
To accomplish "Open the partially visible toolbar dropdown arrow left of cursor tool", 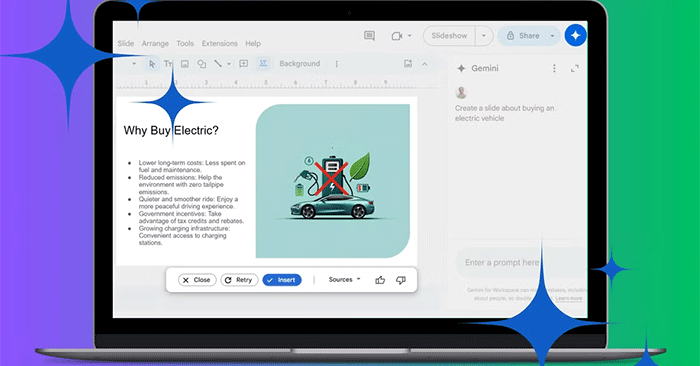I will [133, 64].
